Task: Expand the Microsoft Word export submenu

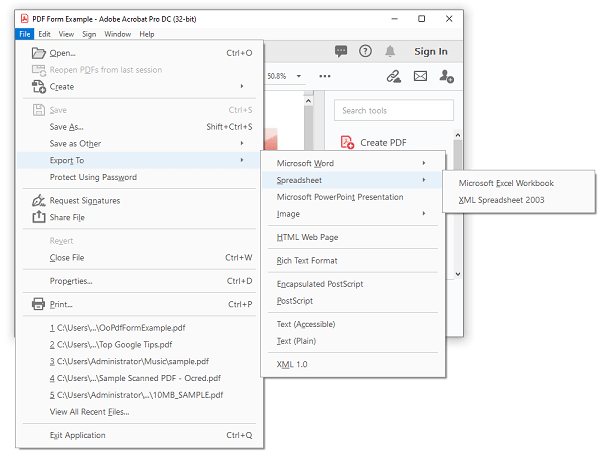Action: pos(424,163)
